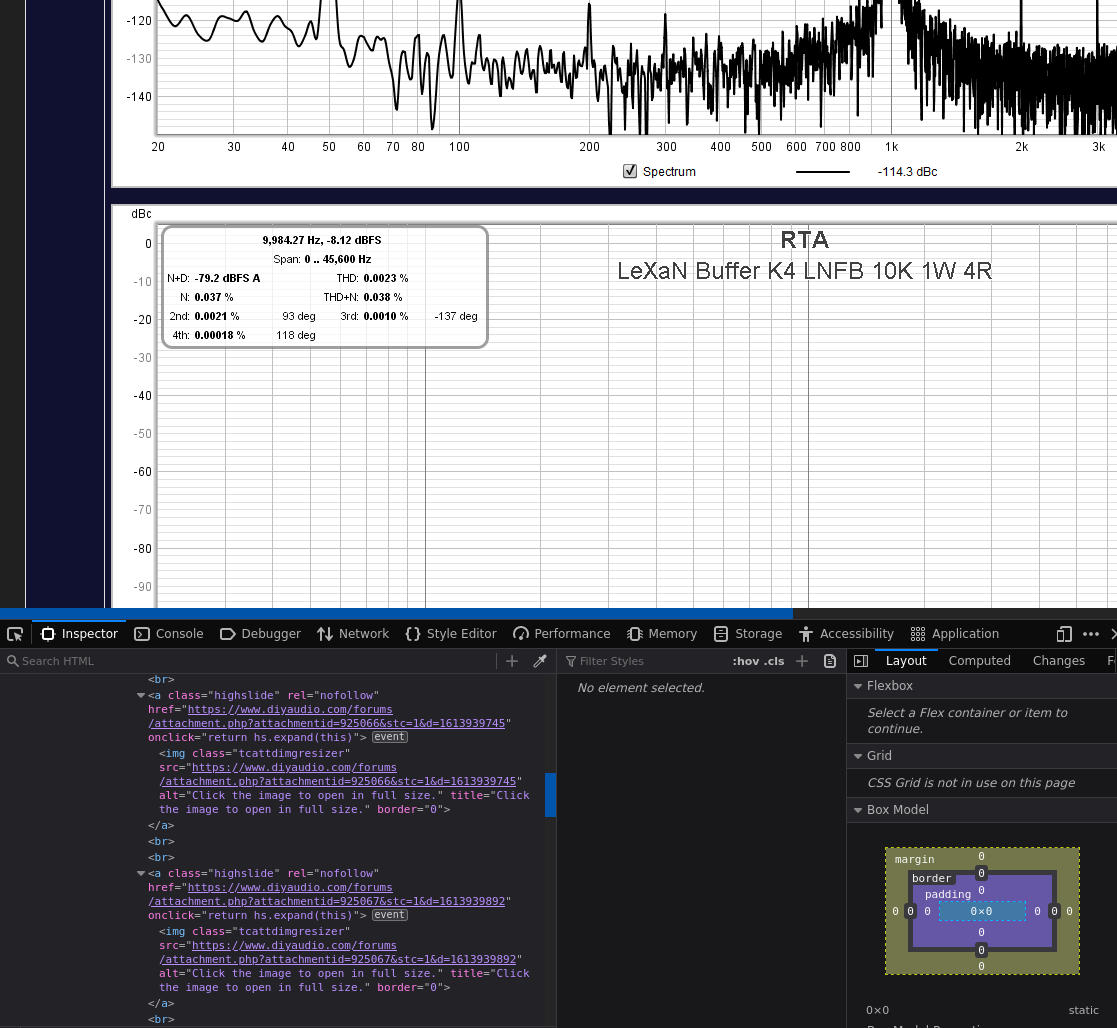Viewport: 1117px width, 1028px height.
Task: Click the RTA graph title
Action: click(x=804, y=240)
